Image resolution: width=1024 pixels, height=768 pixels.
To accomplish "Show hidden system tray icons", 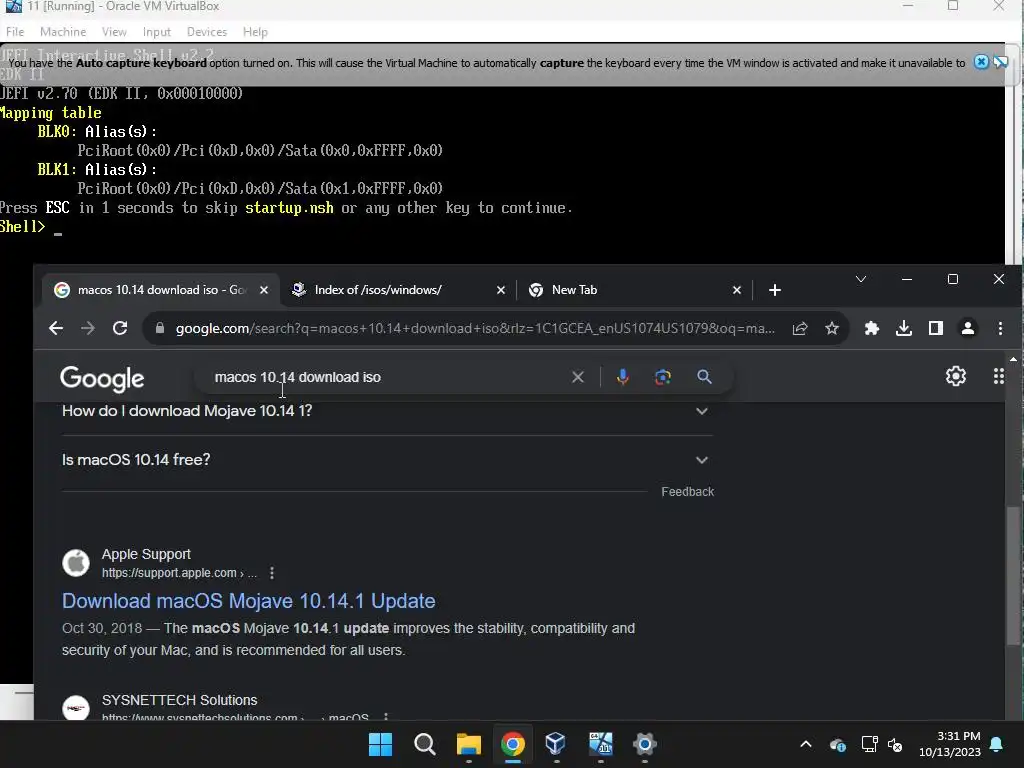I will tap(806, 744).
